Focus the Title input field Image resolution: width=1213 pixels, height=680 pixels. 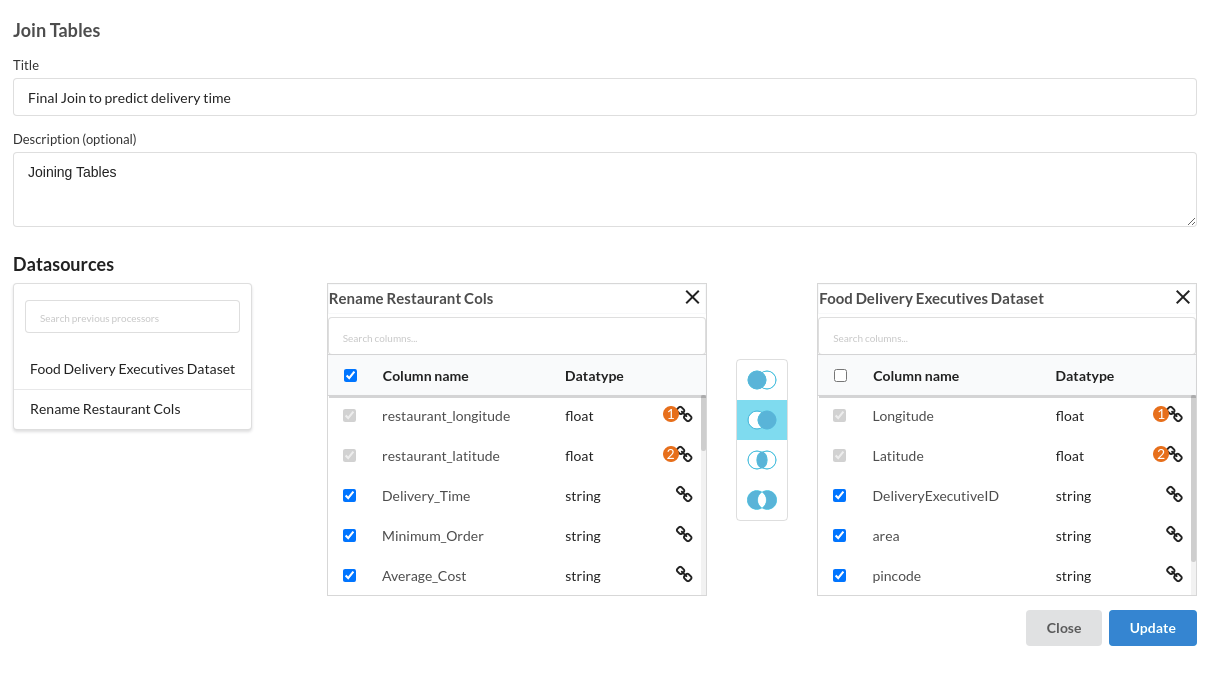pyautogui.click(x=605, y=97)
